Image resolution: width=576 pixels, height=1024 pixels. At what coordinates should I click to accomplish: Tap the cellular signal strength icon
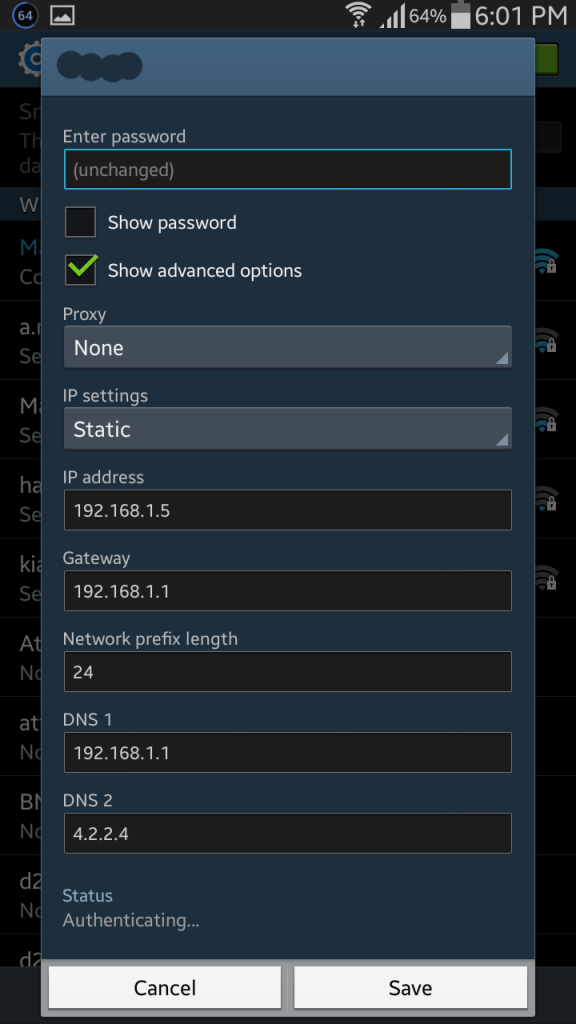392,16
